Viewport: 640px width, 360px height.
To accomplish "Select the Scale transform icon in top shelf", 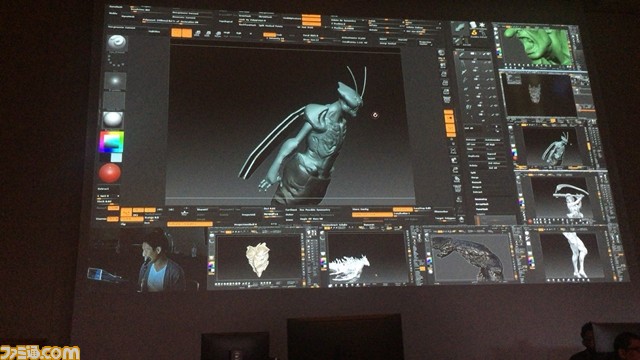I will pos(208,33).
